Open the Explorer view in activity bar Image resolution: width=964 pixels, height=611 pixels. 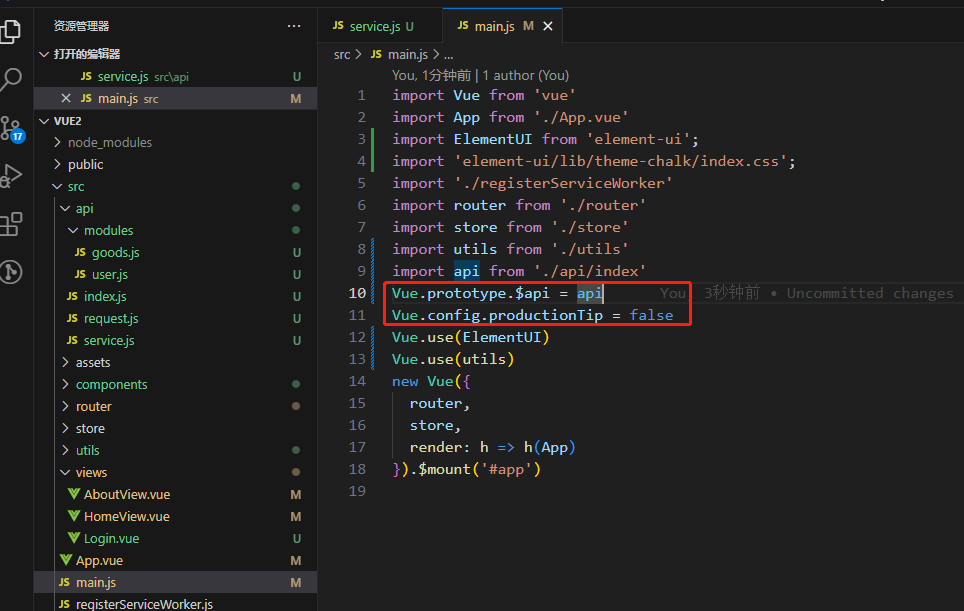[10, 31]
